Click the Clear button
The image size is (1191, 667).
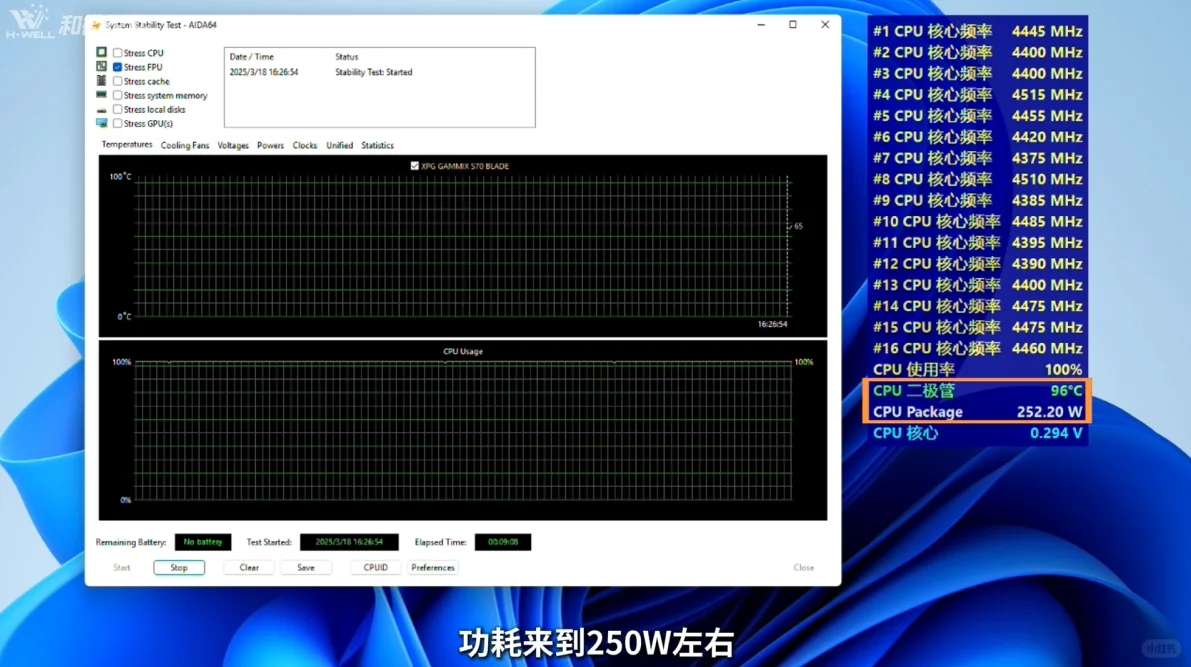[249, 567]
